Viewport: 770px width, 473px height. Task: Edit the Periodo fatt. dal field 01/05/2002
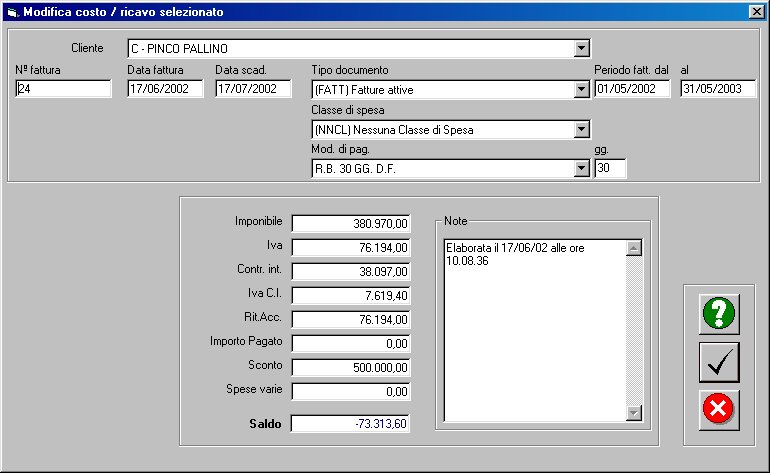click(x=632, y=89)
